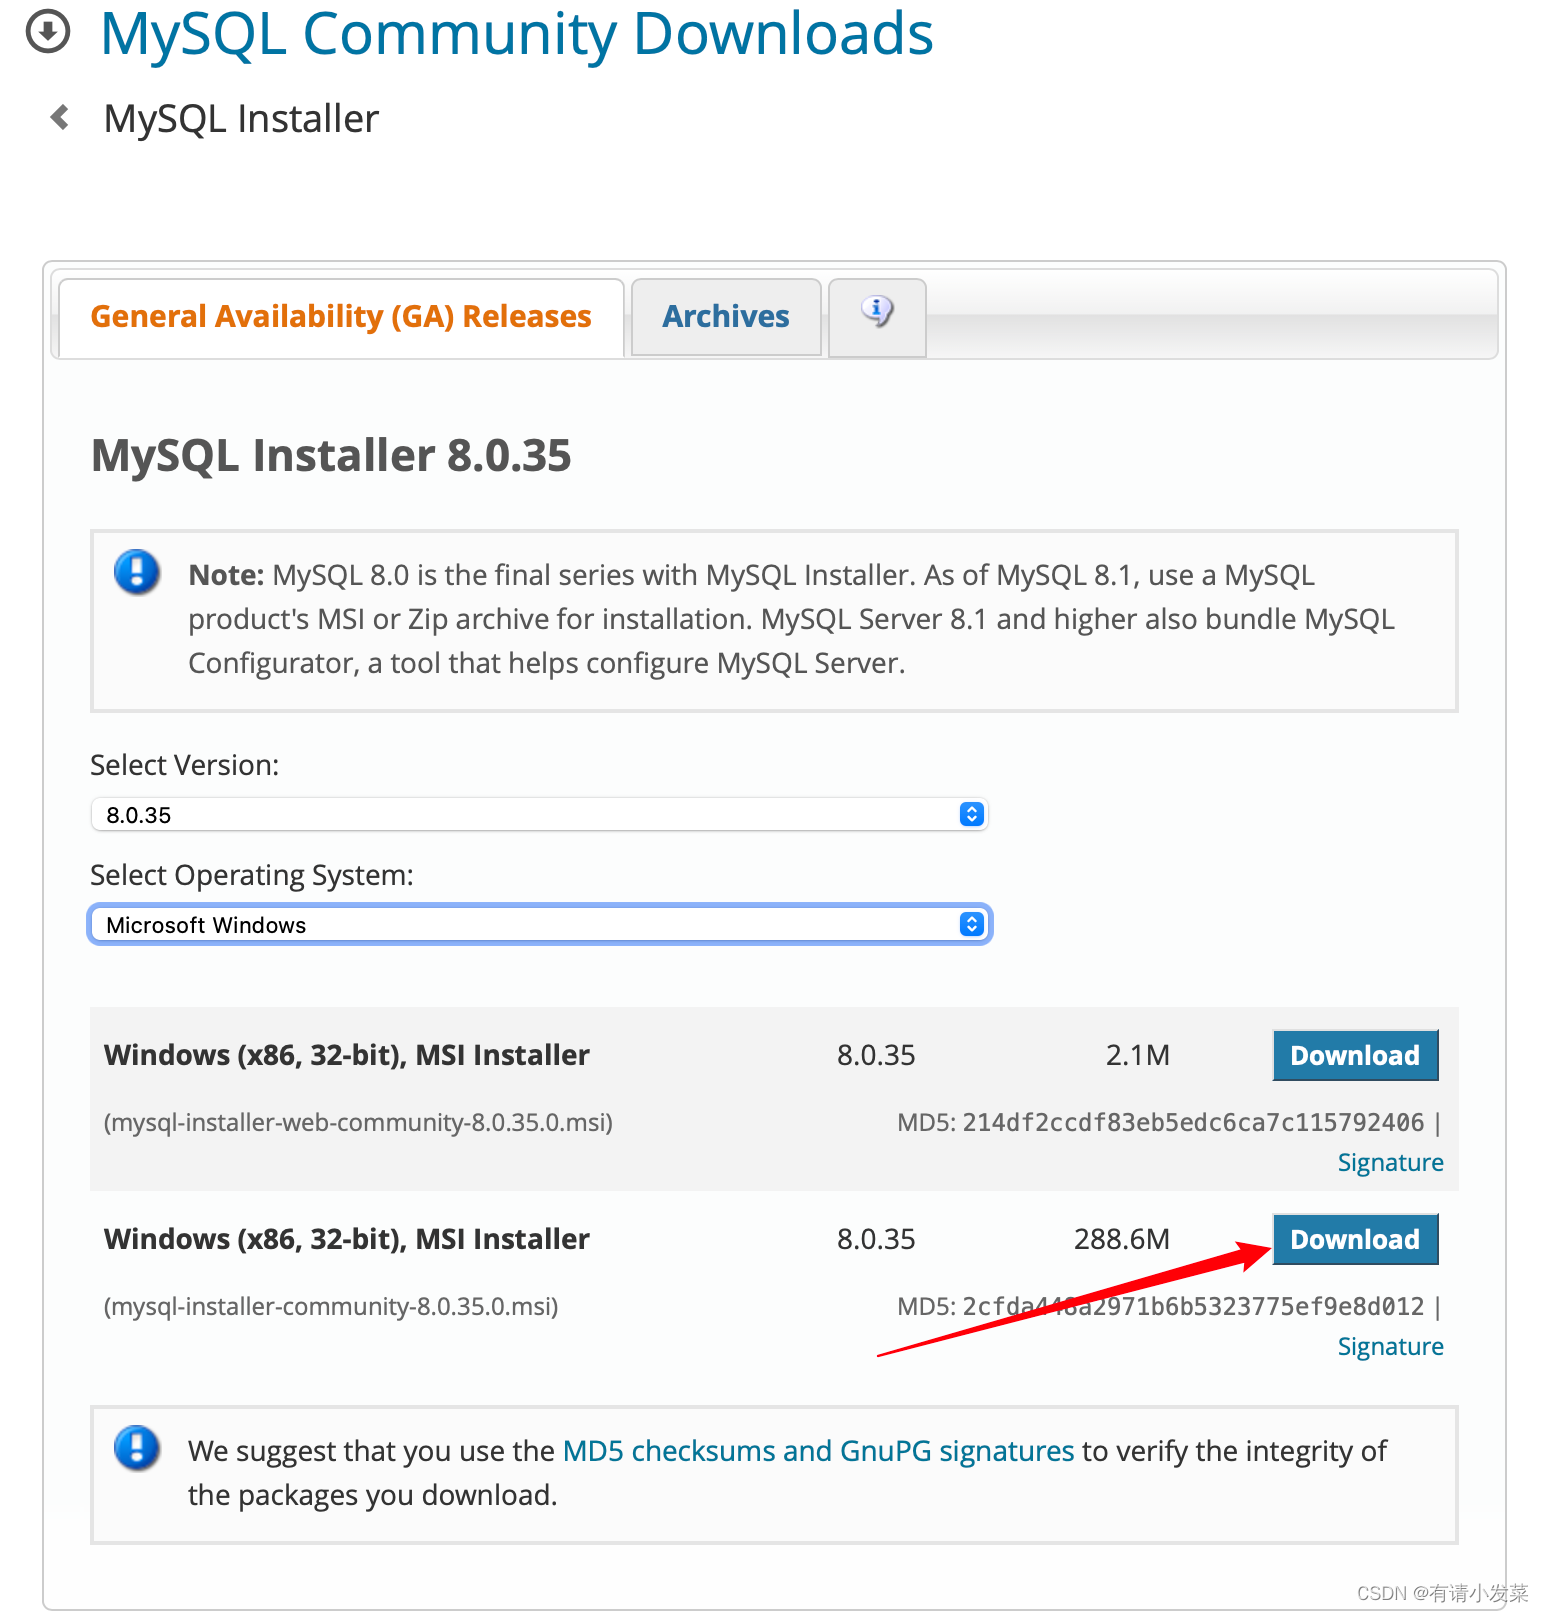Click the Select Version label
This screenshot has width=1544, height=1612.
(185, 765)
